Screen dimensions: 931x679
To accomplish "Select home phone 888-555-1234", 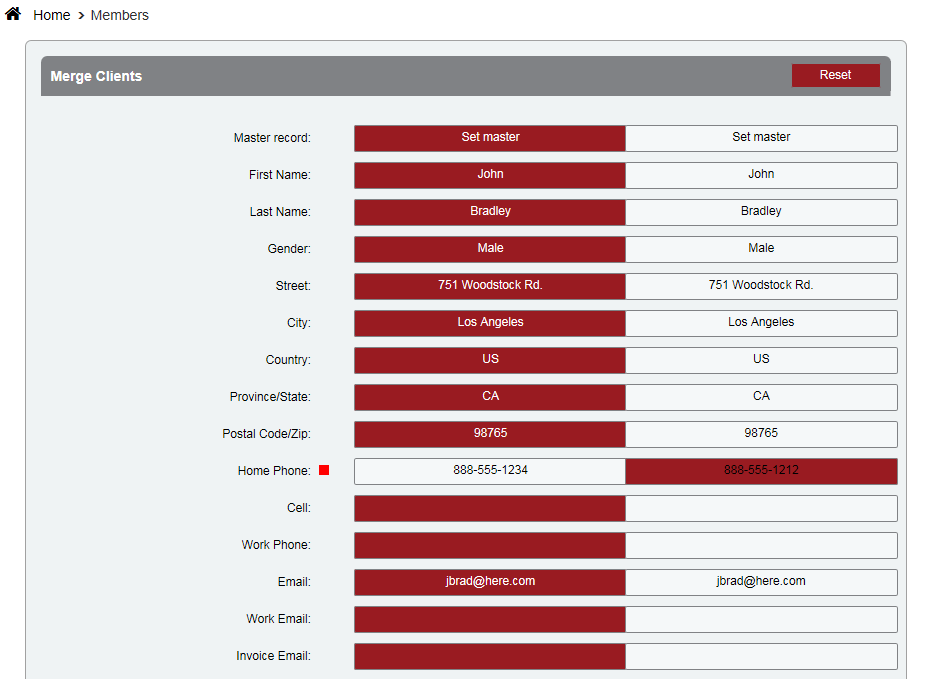I will coord(490,471).
